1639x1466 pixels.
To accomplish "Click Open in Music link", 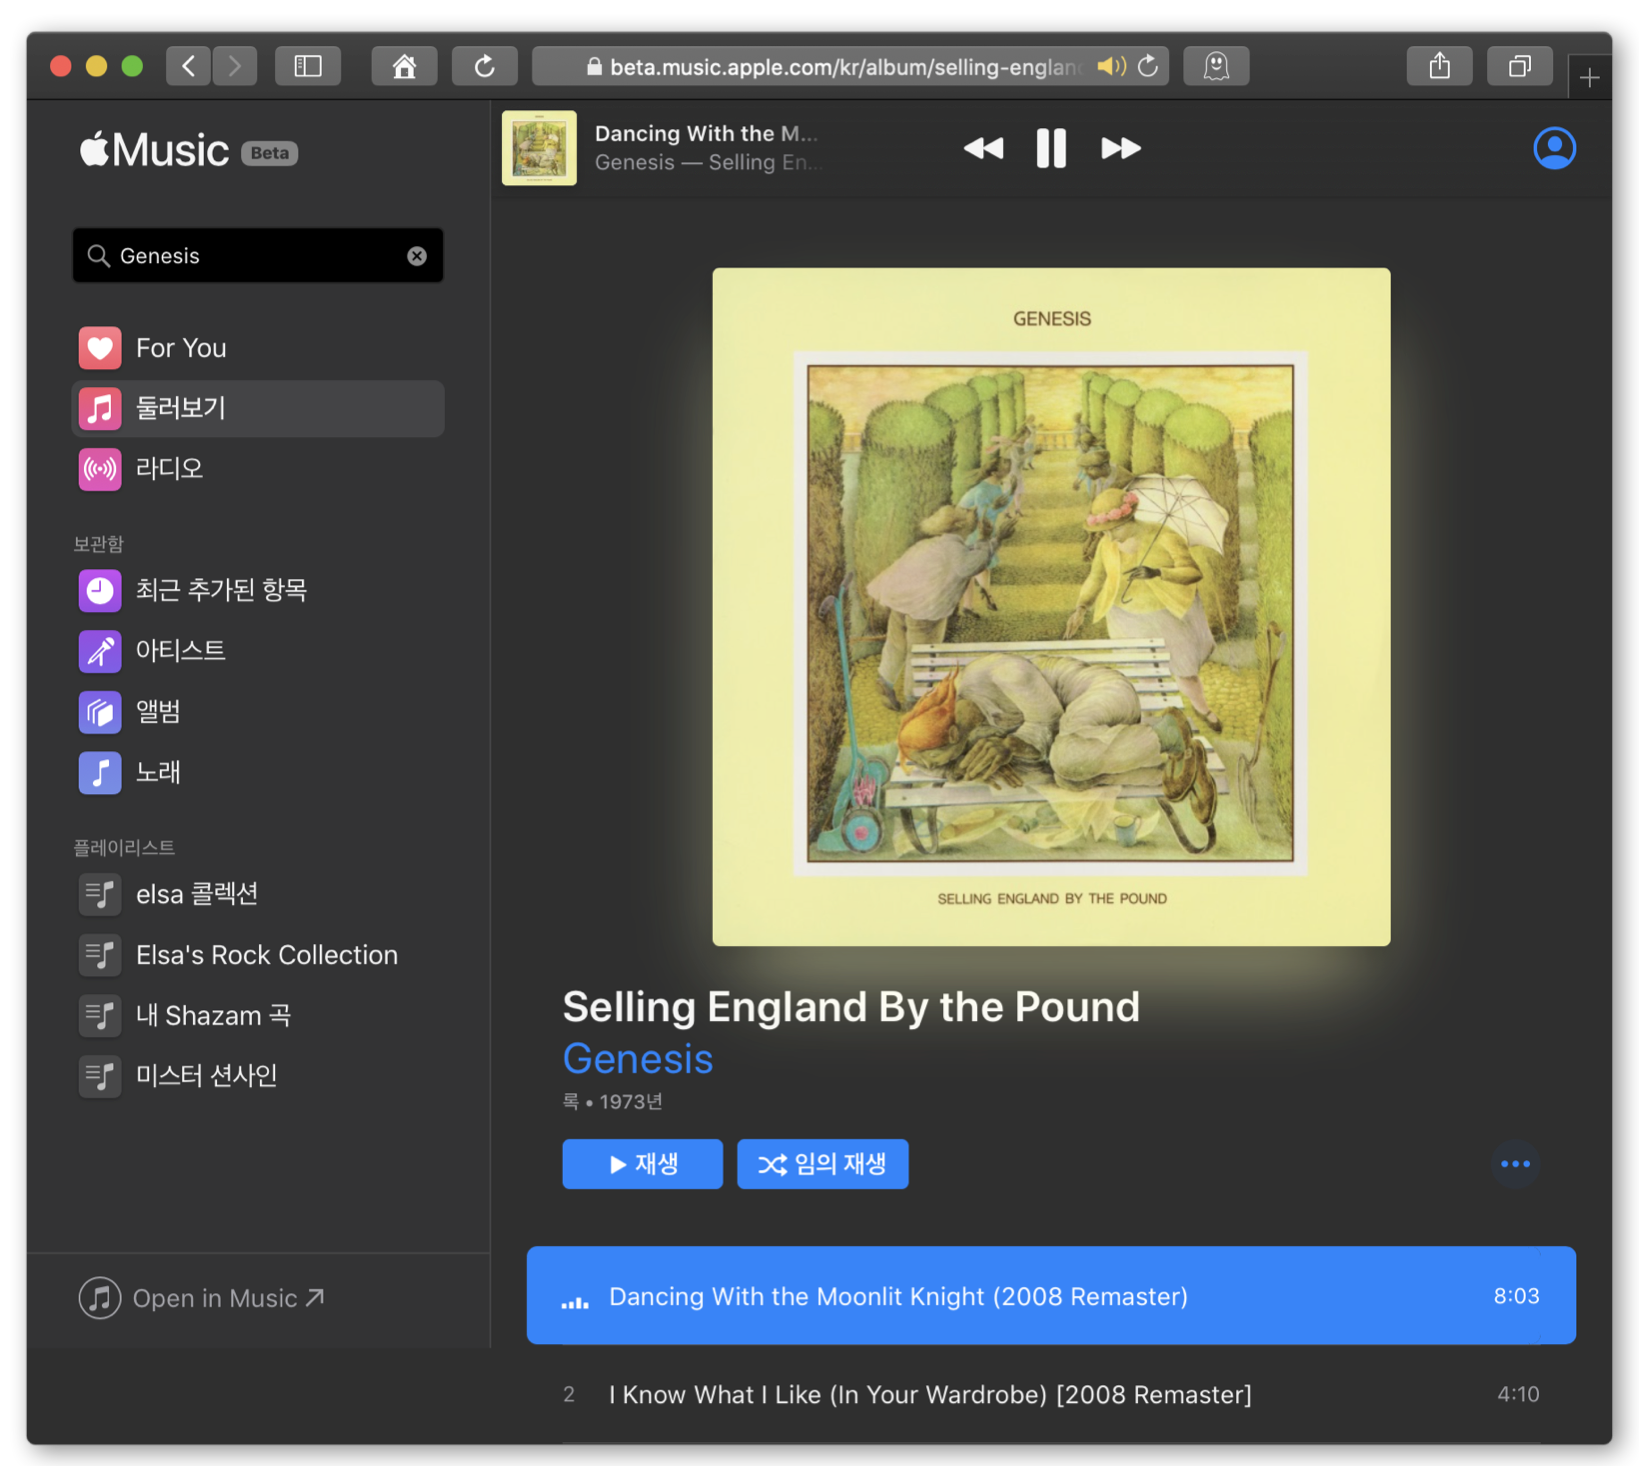I will point(202,1298).
